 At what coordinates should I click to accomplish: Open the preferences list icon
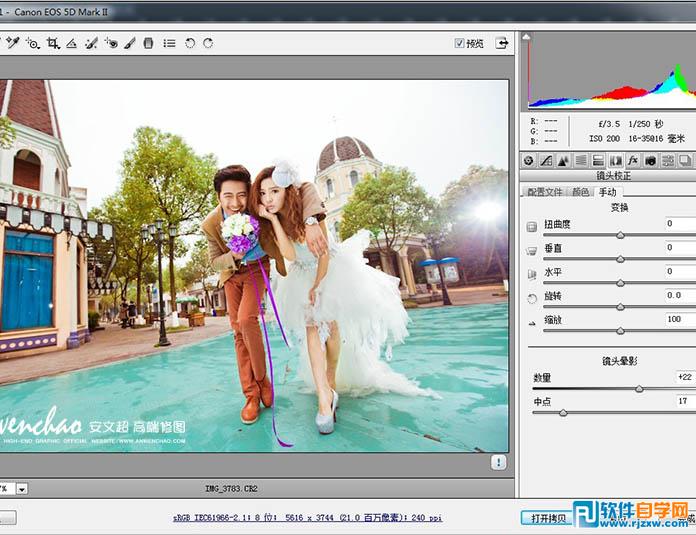(169, 43)
